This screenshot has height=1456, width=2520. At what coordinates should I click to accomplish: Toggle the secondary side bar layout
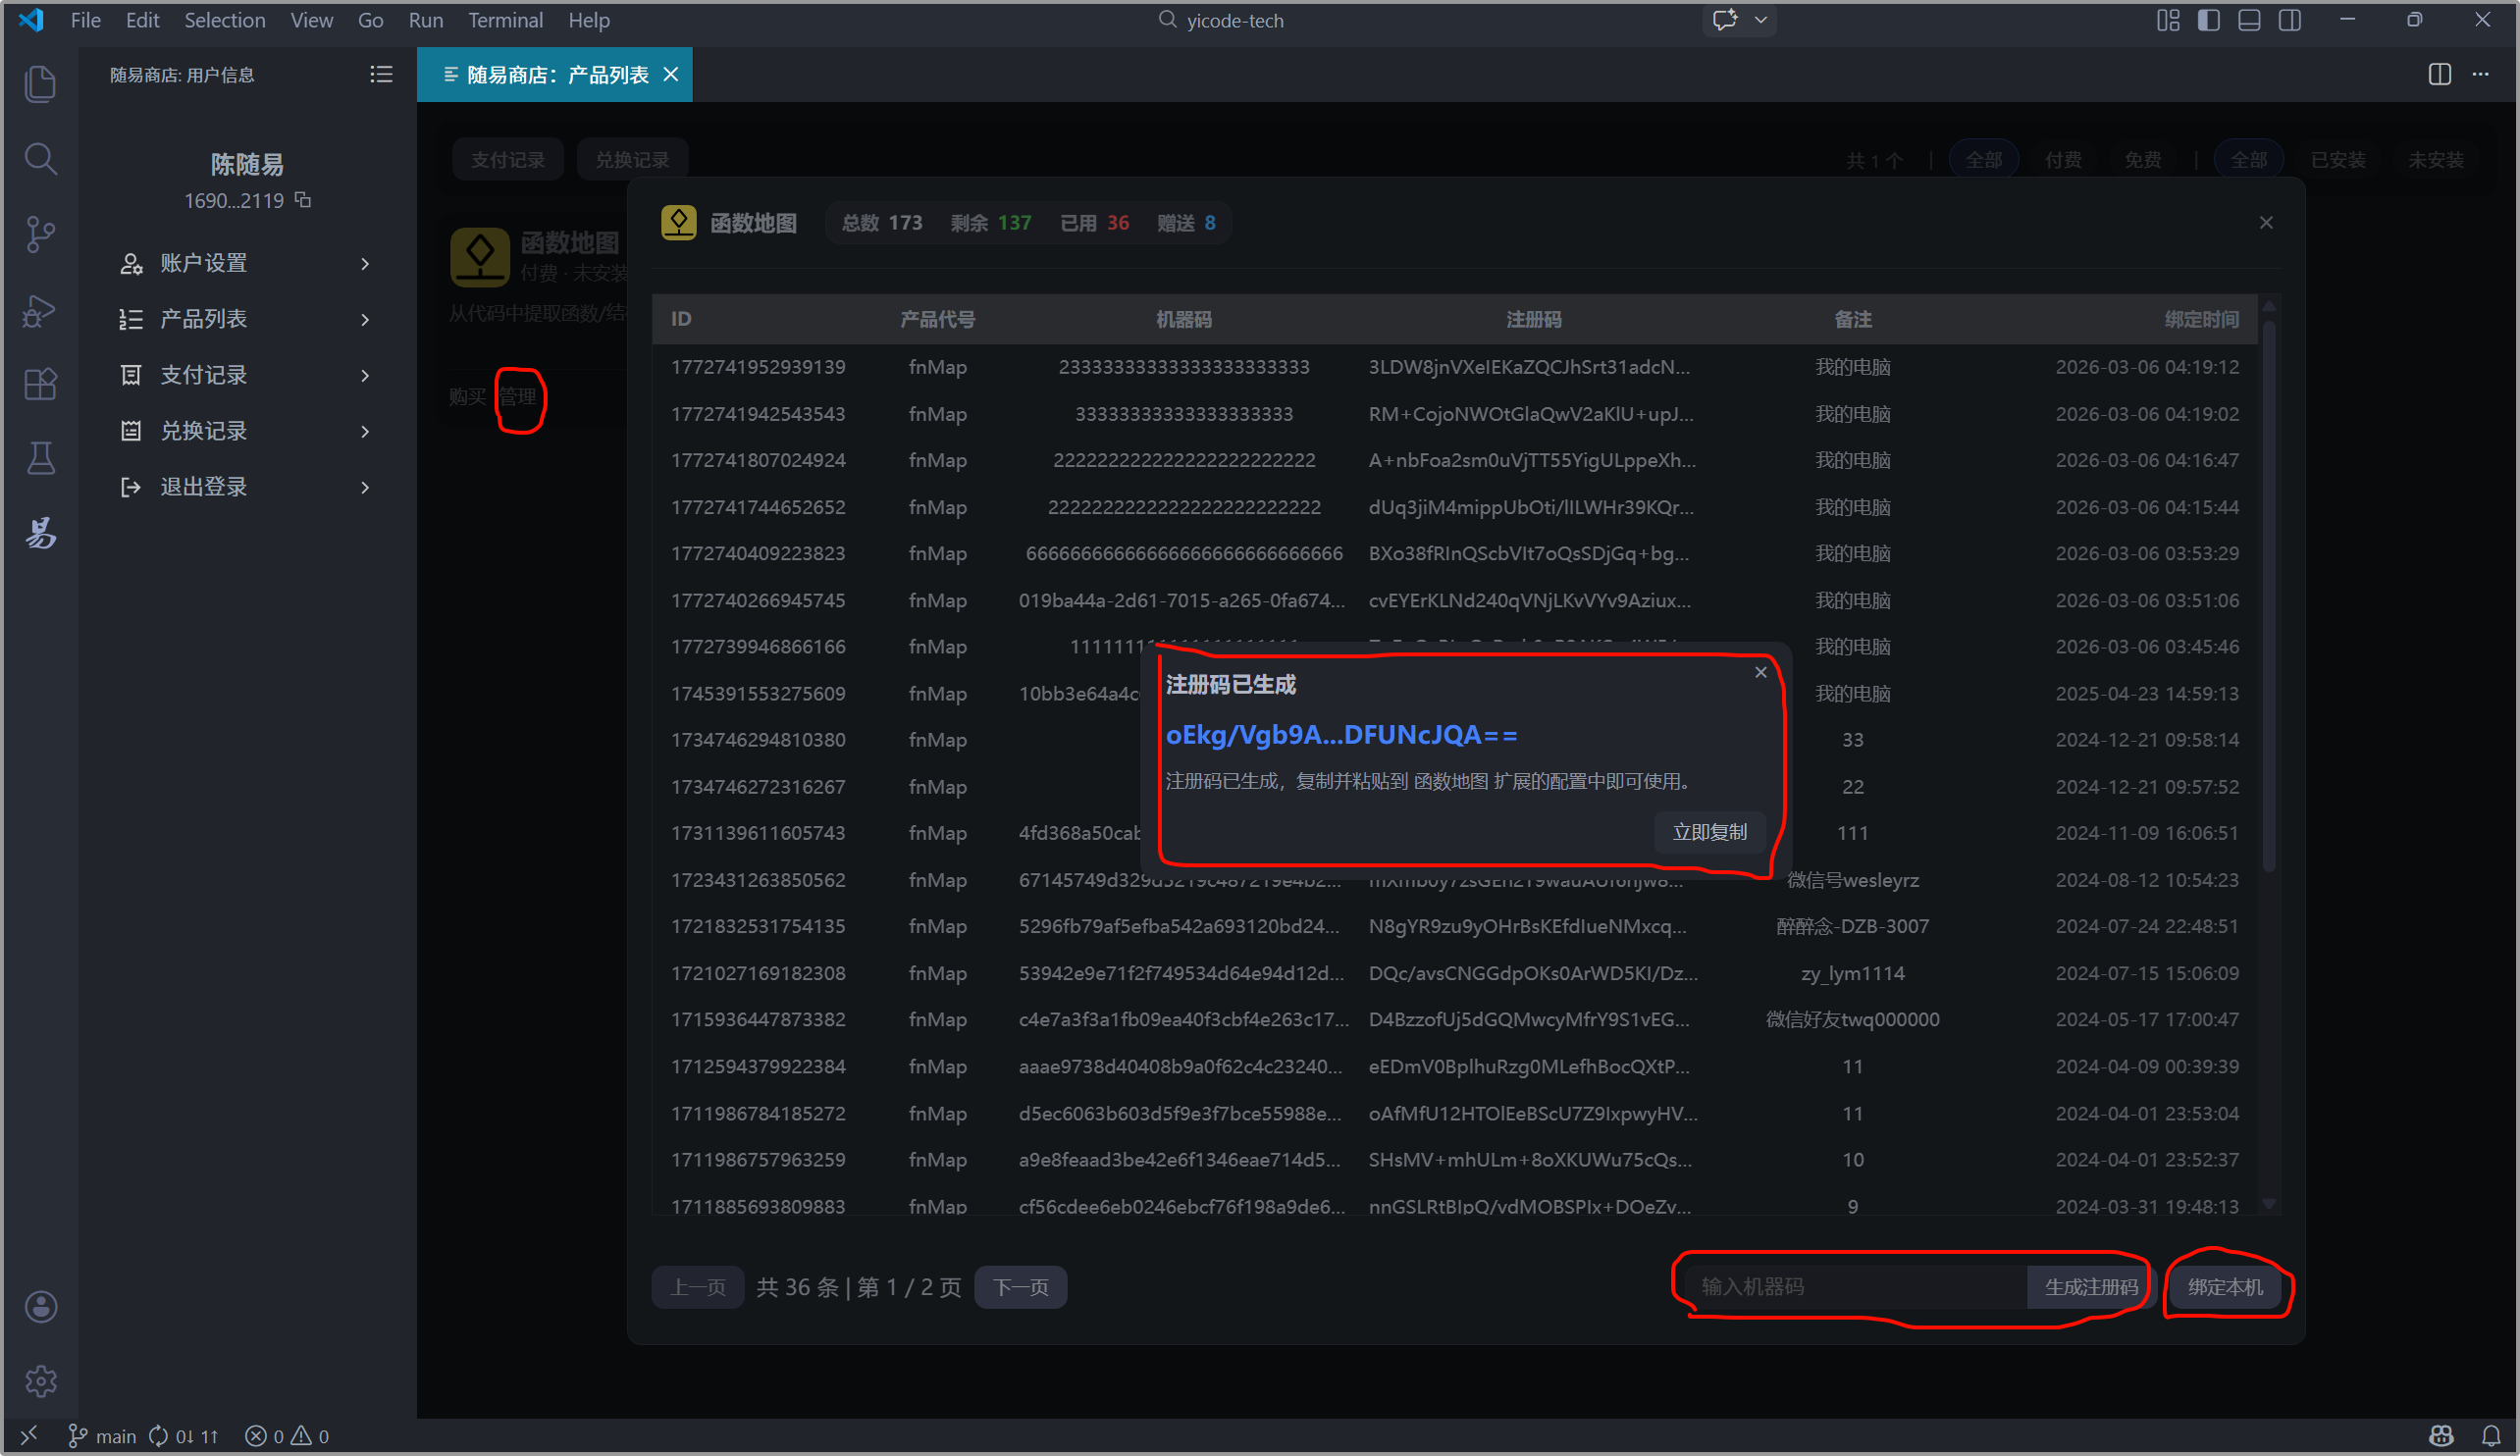coord(2290,20)
